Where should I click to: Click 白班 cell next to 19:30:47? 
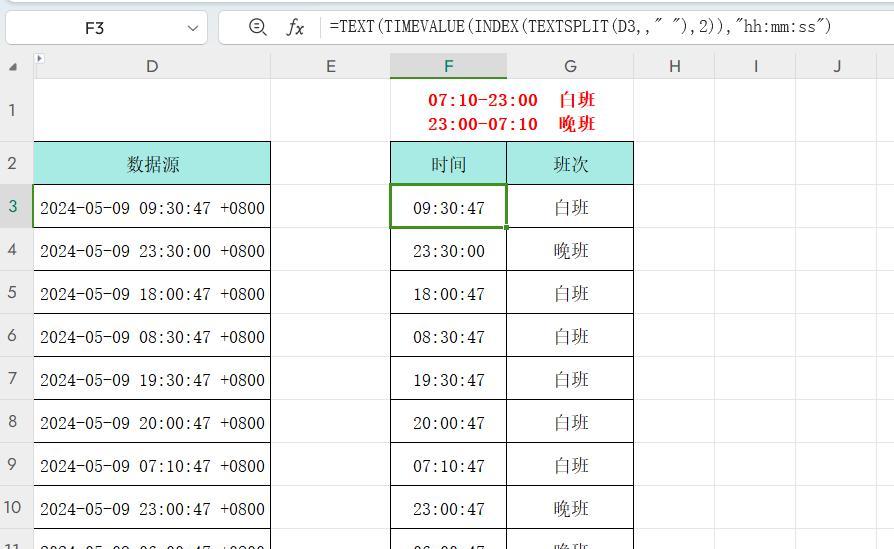570,379
